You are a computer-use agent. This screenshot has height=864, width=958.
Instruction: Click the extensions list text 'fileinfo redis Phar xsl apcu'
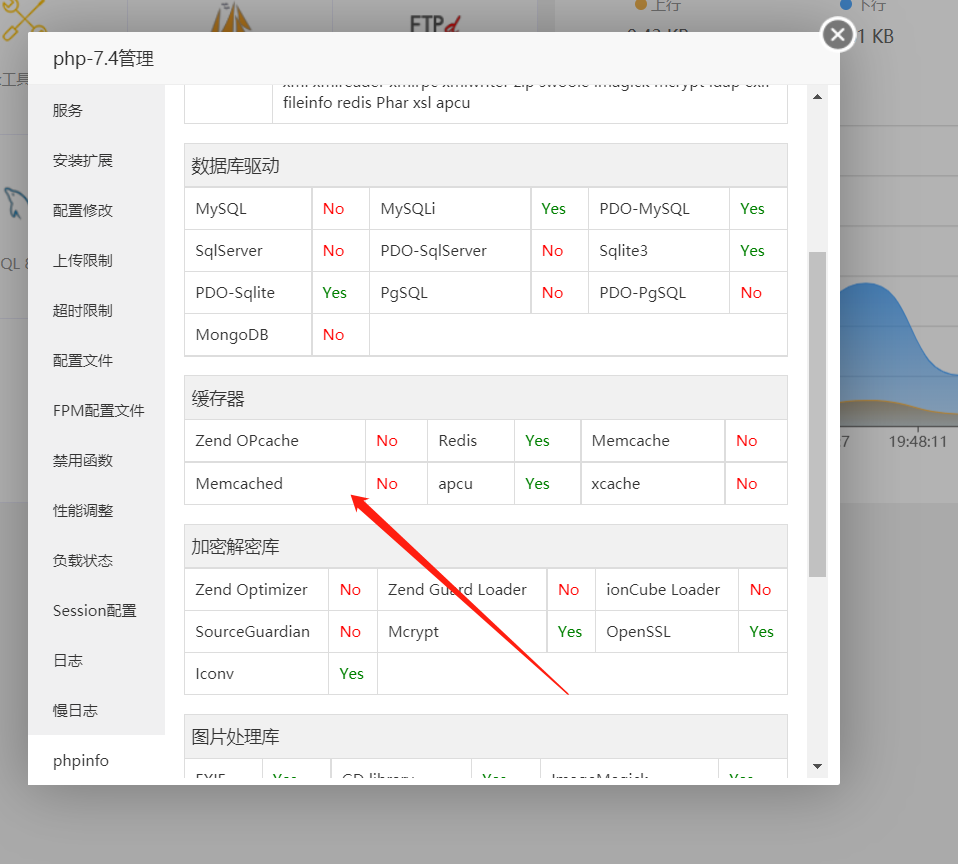[x=376, y=103]
